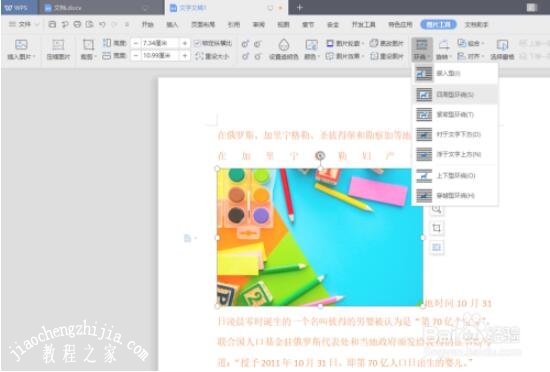This screenshot has height=372, width=550.
Task: Click the plus button to open new tab
Action: click(x=299, y=8)
